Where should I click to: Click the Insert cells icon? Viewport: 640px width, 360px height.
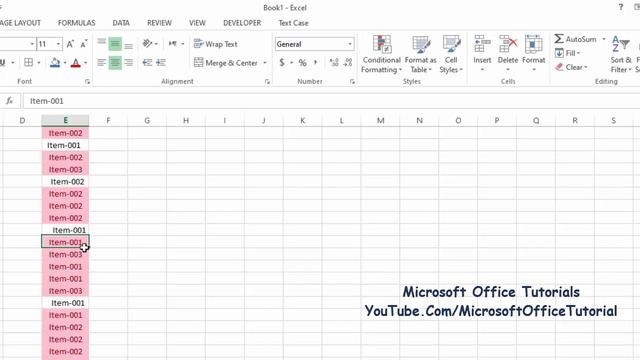click(482, 44)
